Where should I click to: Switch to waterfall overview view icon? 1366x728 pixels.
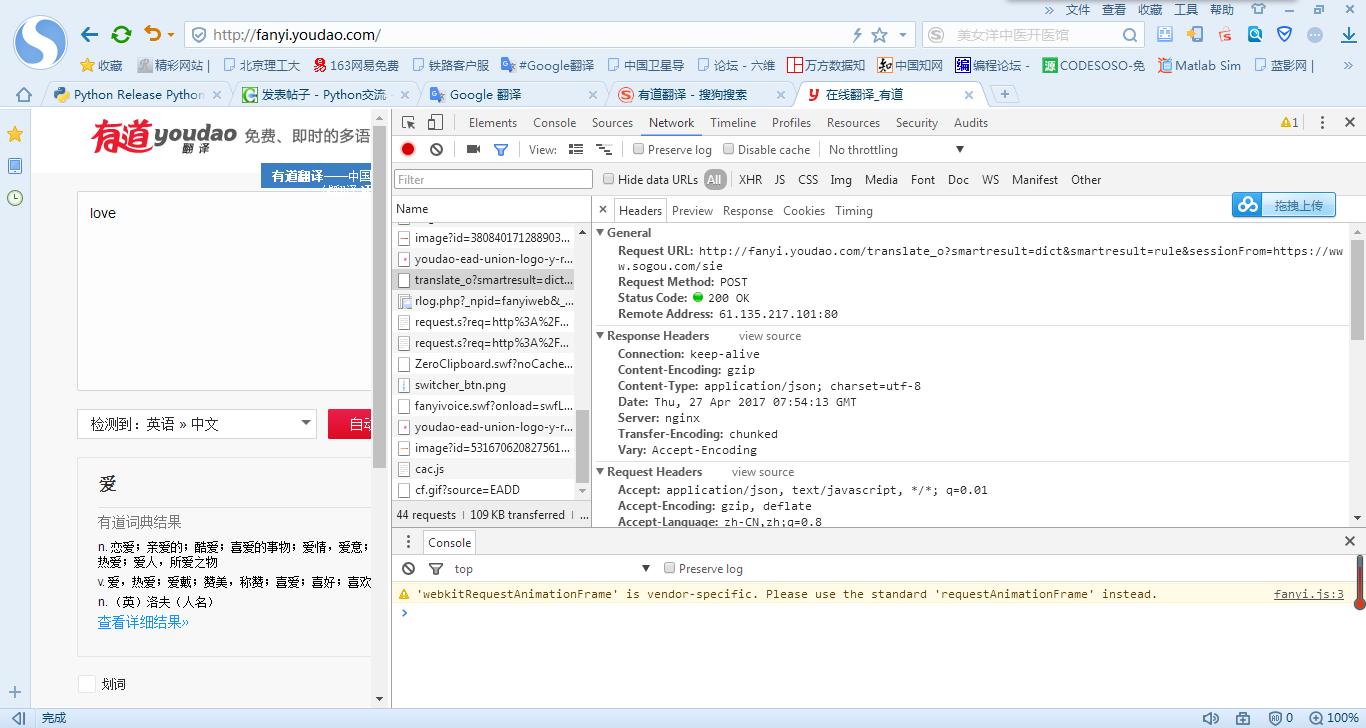(603, 149)
